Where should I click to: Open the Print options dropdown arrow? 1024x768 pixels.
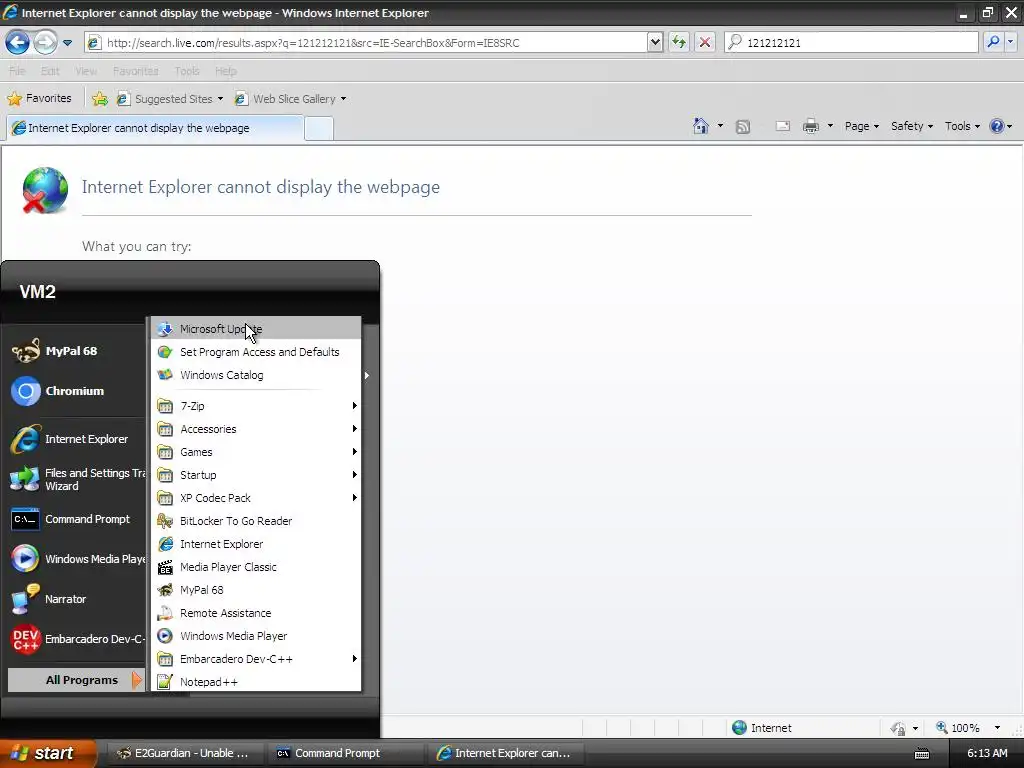[830, 126]
